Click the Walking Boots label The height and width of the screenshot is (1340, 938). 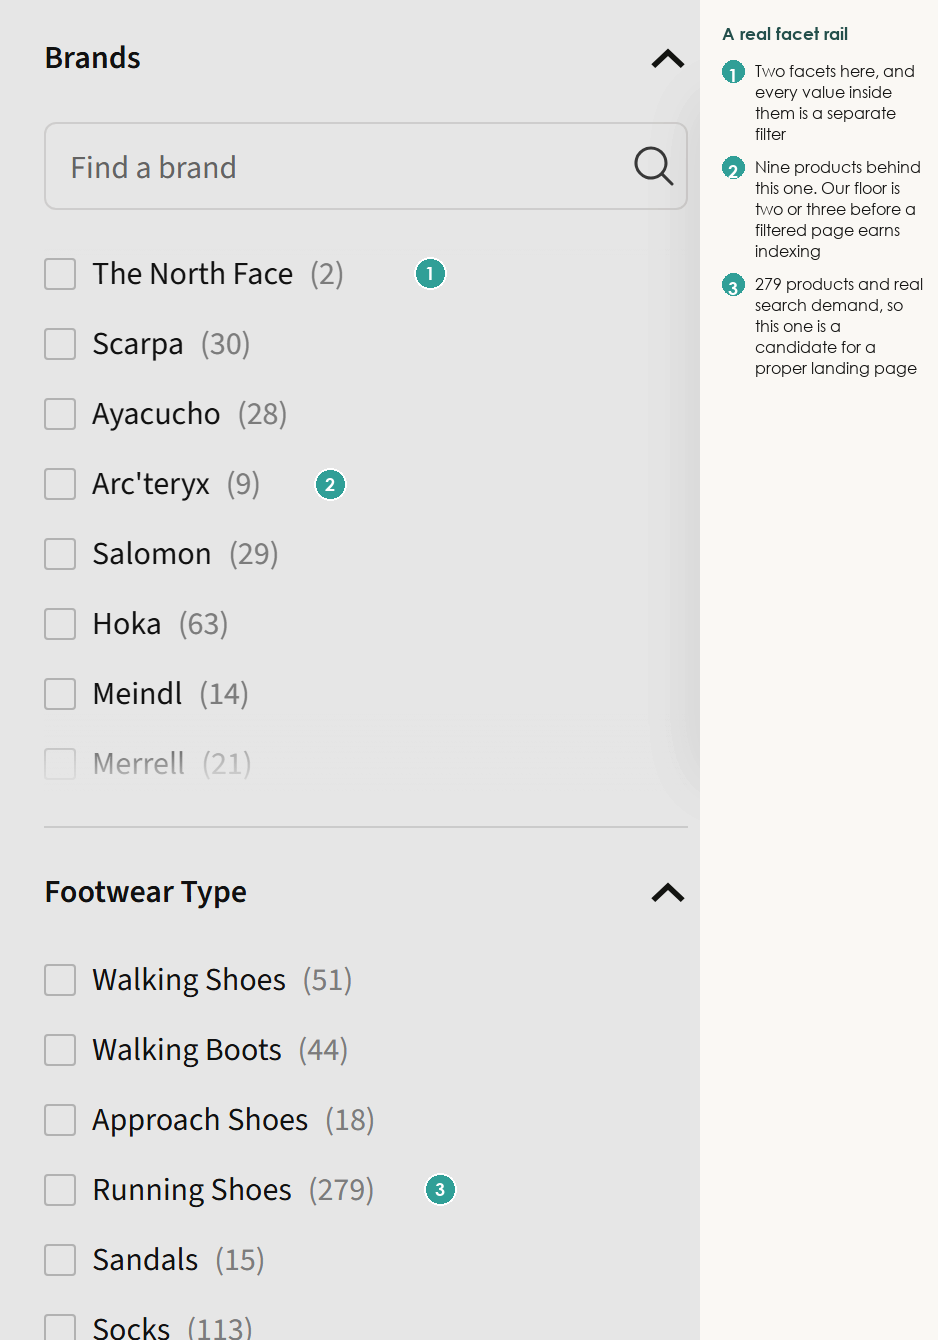[x=187, y=1050]
